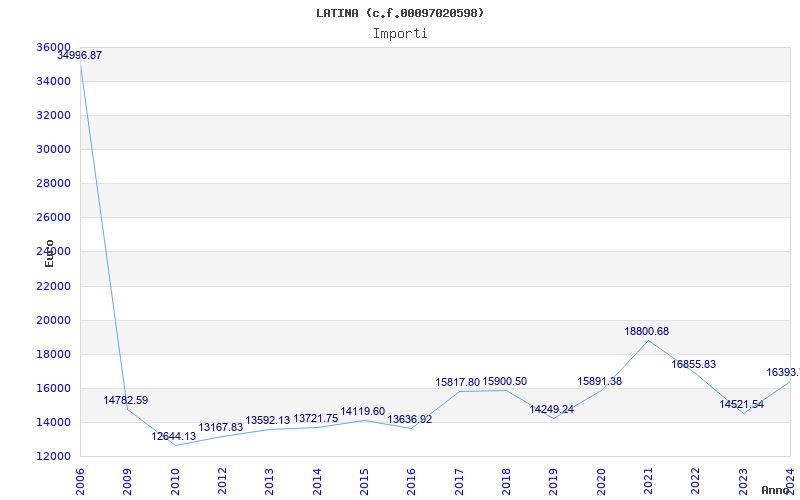The height and width of the screenshot is (500, 800).
Task: Select the 18800.68 peak data label
Action: coord(646,332)
